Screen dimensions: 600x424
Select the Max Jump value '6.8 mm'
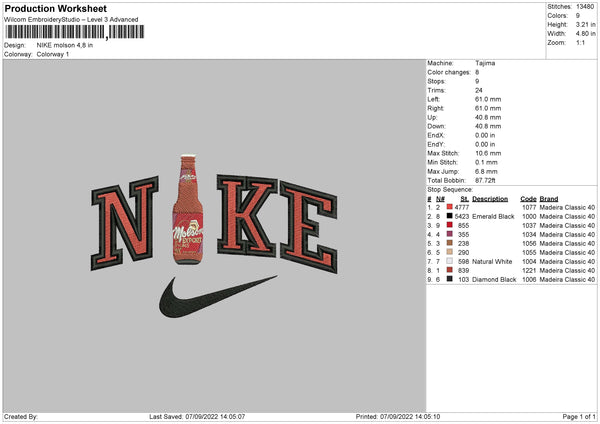(x=486, y=171)
